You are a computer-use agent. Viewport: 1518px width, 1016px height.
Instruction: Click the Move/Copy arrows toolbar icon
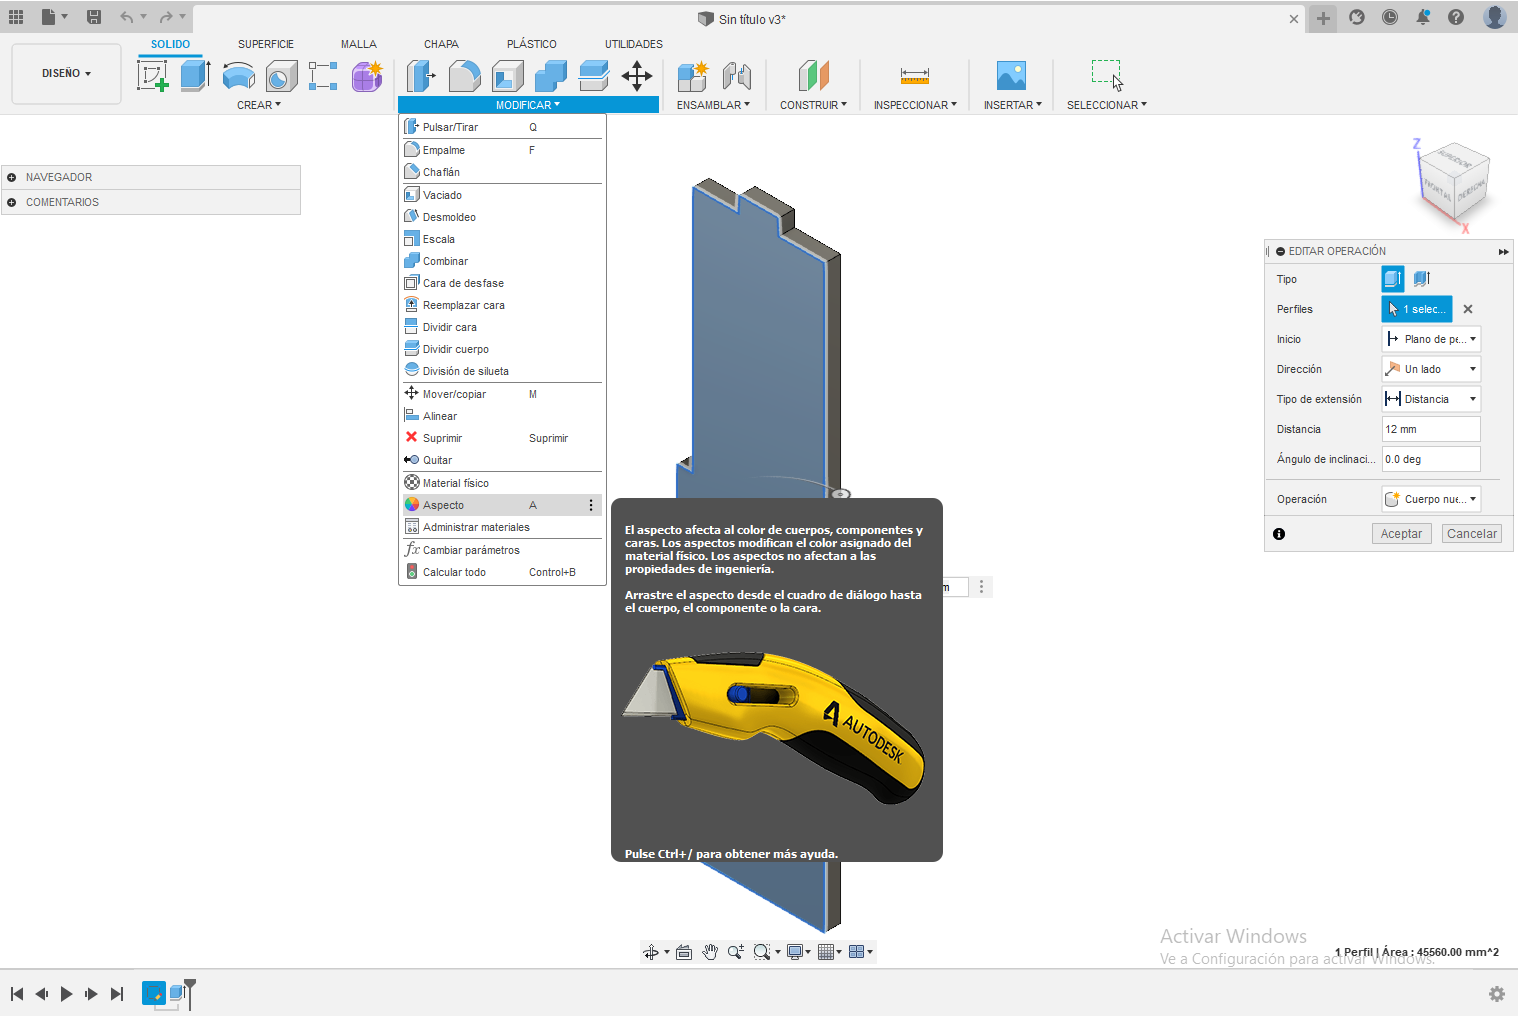click(636, 76)
